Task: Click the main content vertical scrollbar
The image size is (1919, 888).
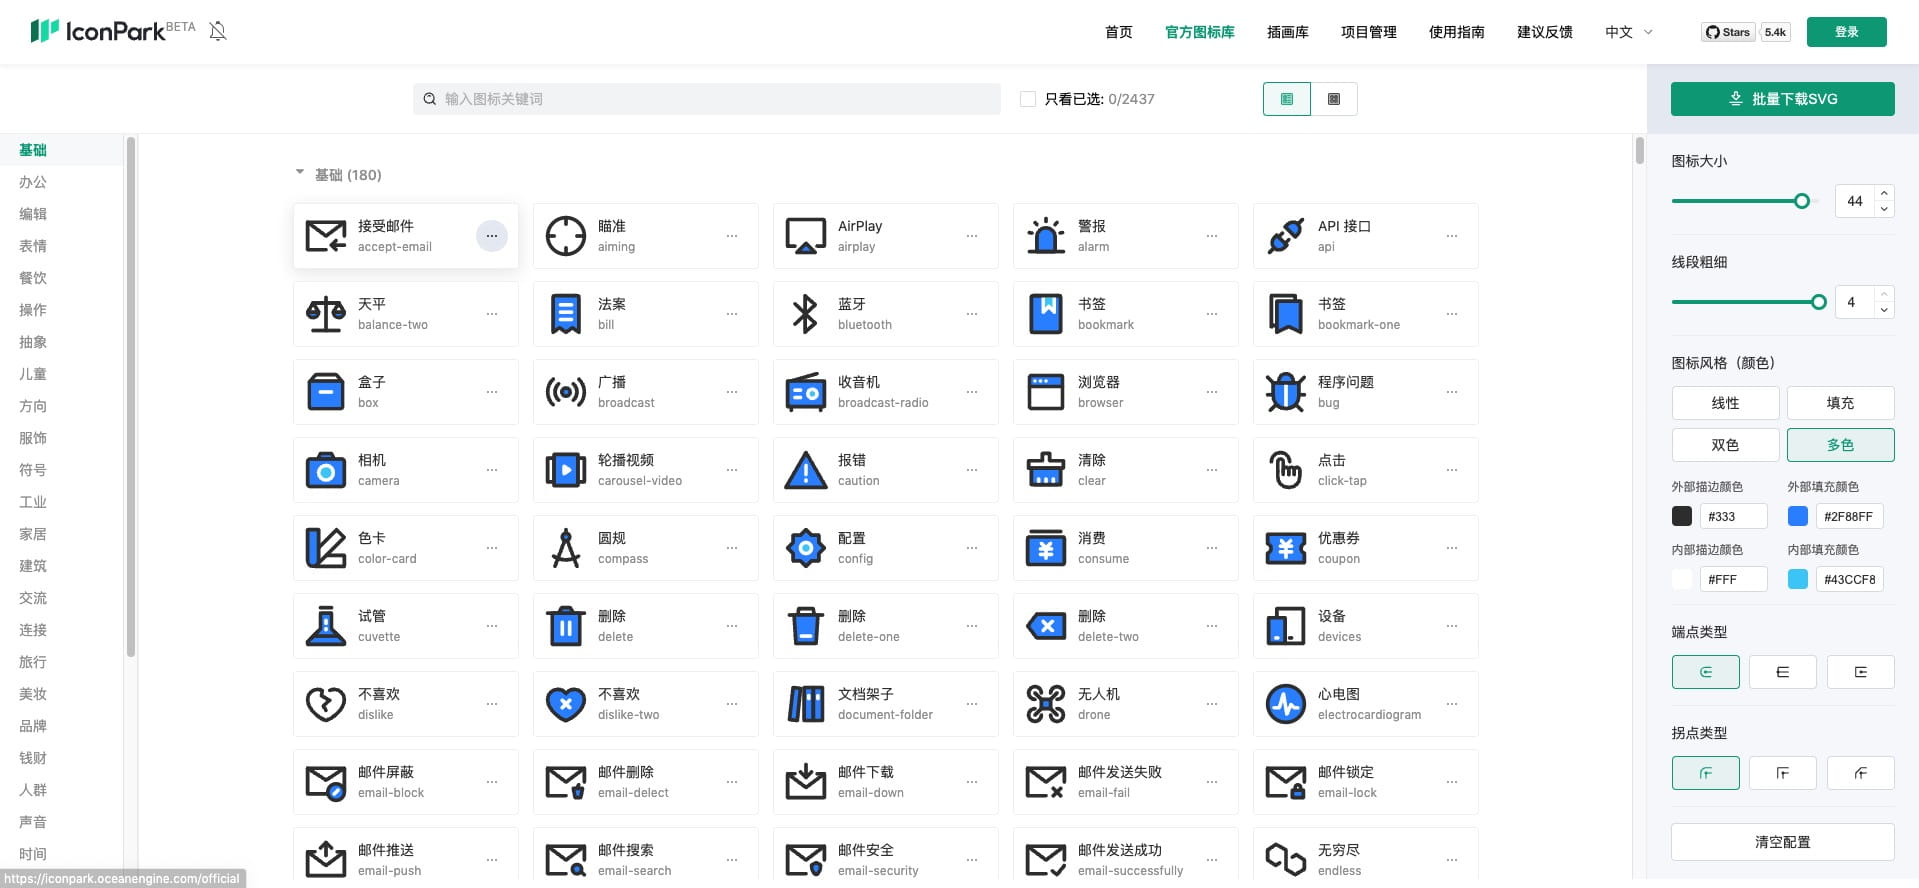Action: (1639, 150)
